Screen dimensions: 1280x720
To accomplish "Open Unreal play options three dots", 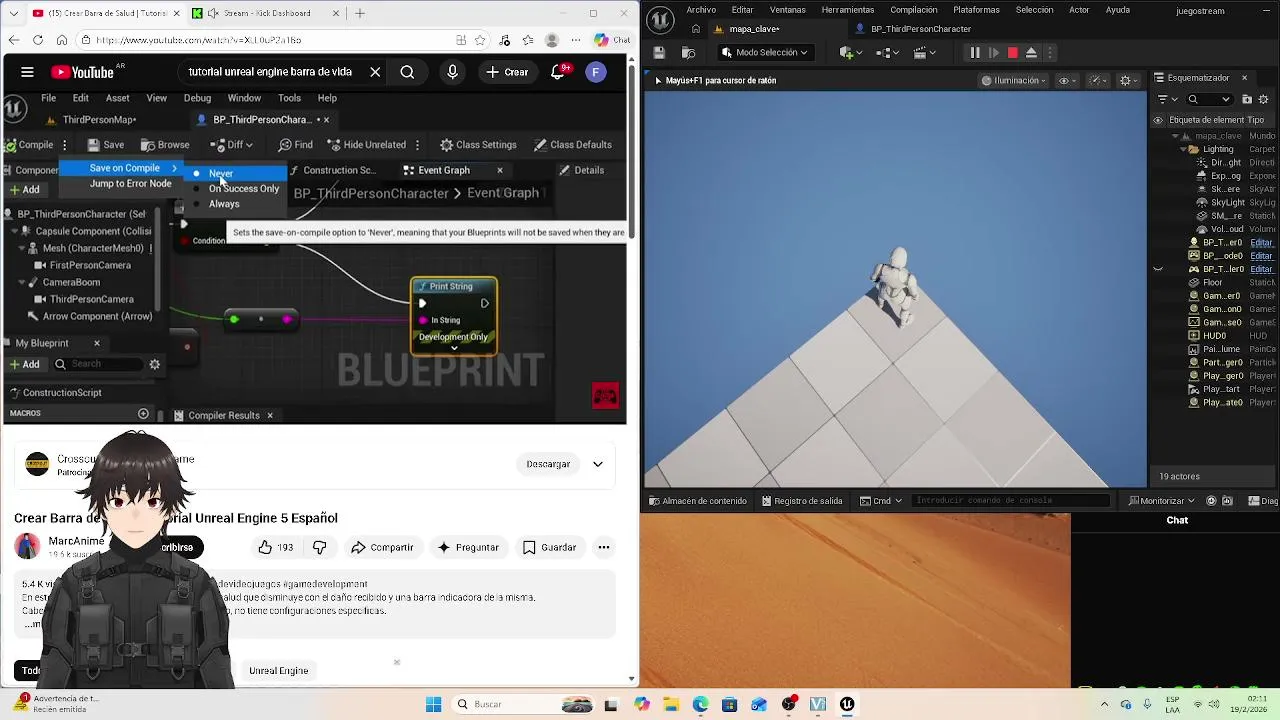I will 1050,53.
